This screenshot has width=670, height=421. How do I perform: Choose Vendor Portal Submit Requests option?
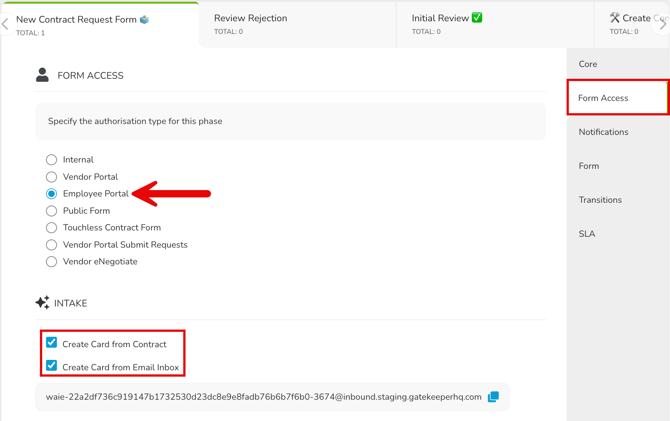(x=51, y=245)
